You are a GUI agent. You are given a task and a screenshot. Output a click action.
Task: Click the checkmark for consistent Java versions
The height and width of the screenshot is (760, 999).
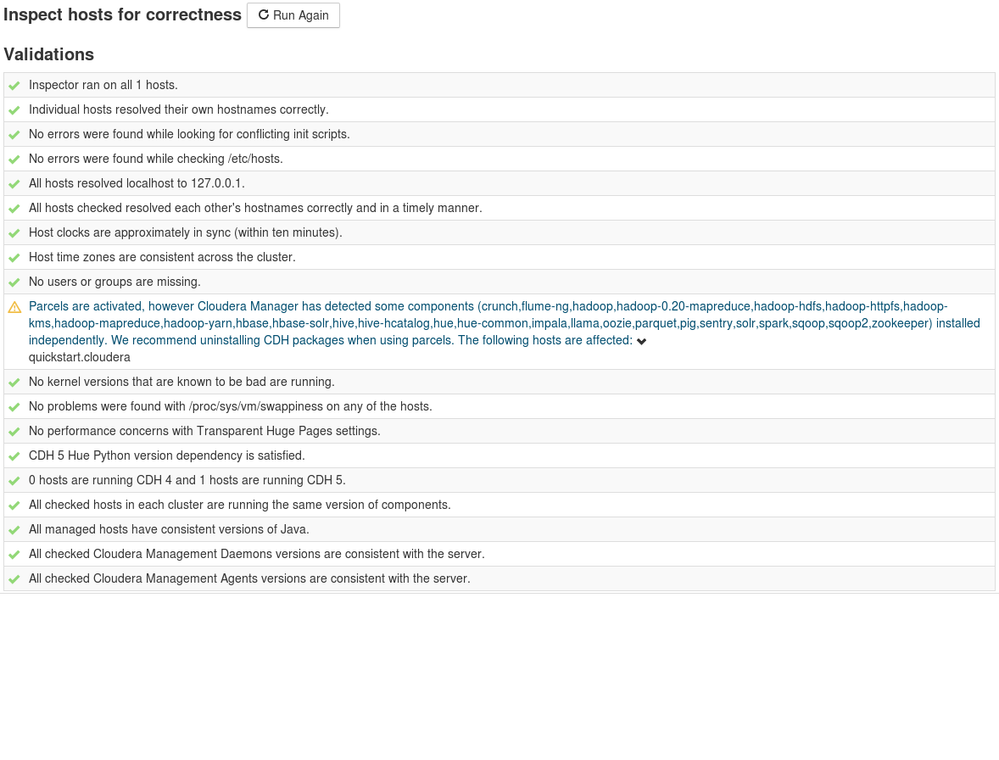(x=14, y=530)
